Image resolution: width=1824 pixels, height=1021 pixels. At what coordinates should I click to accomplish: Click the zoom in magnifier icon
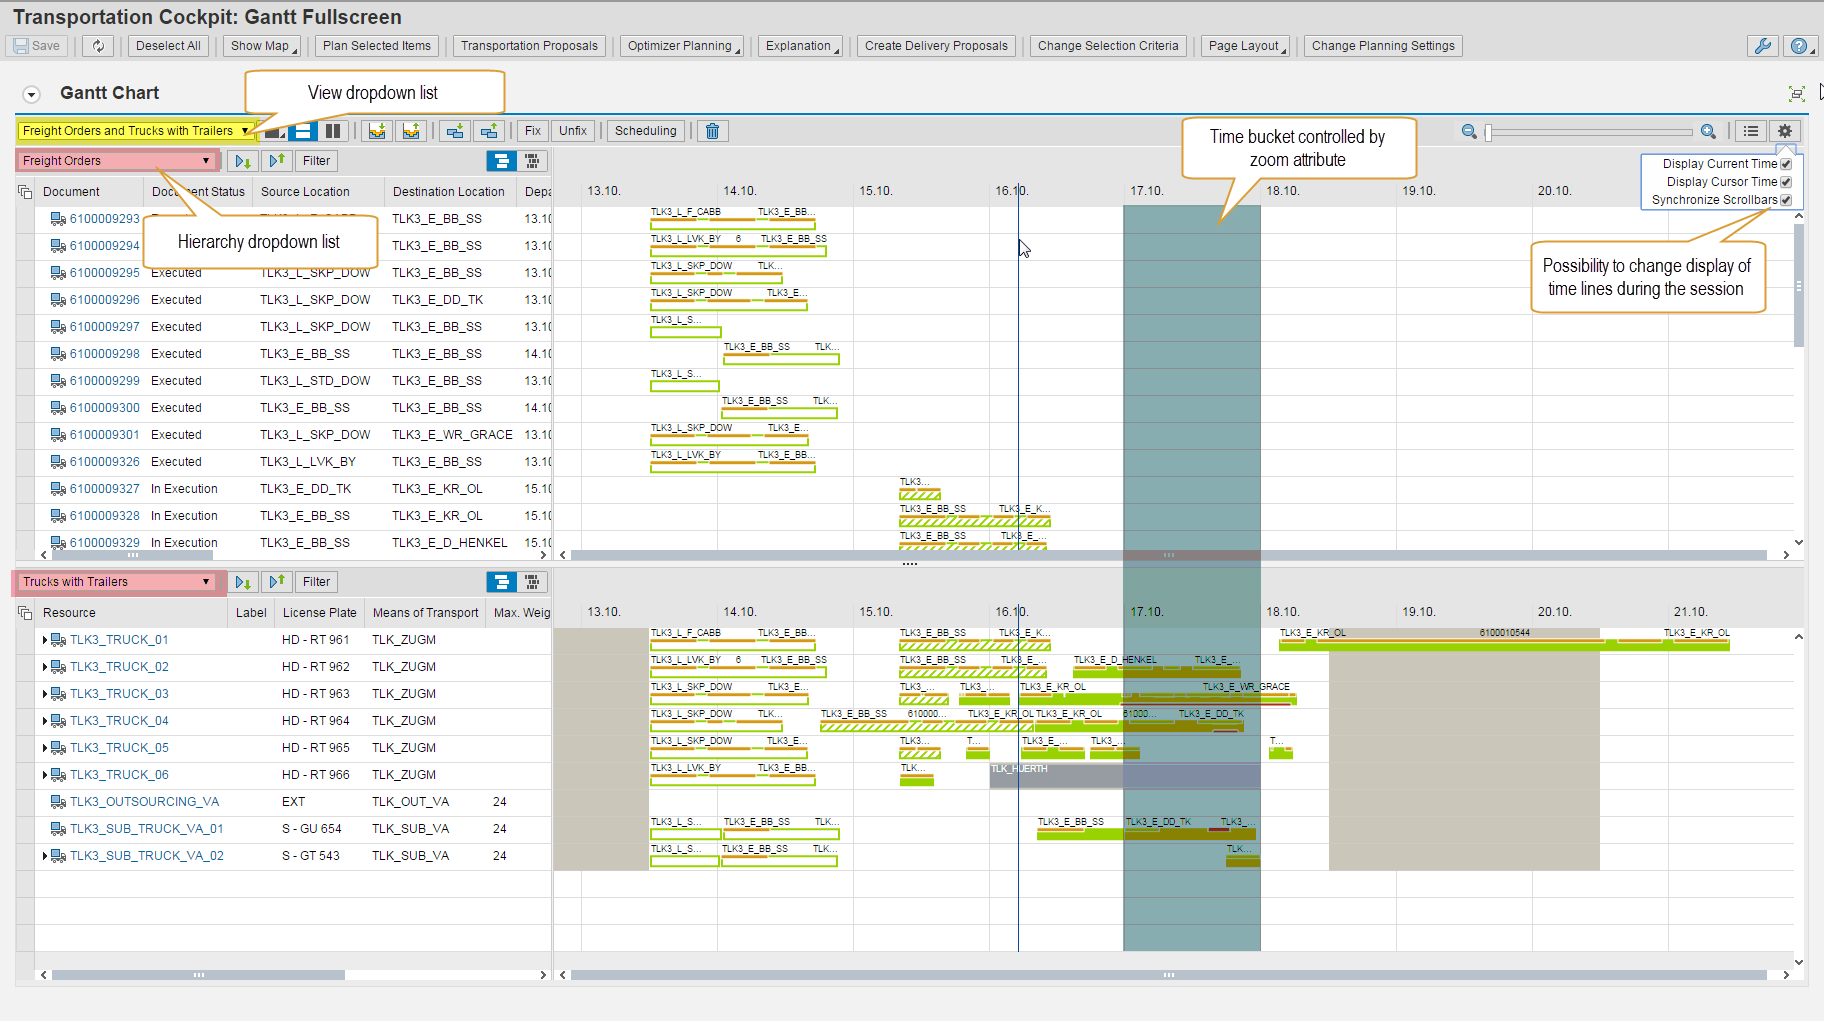(1708, 131)
